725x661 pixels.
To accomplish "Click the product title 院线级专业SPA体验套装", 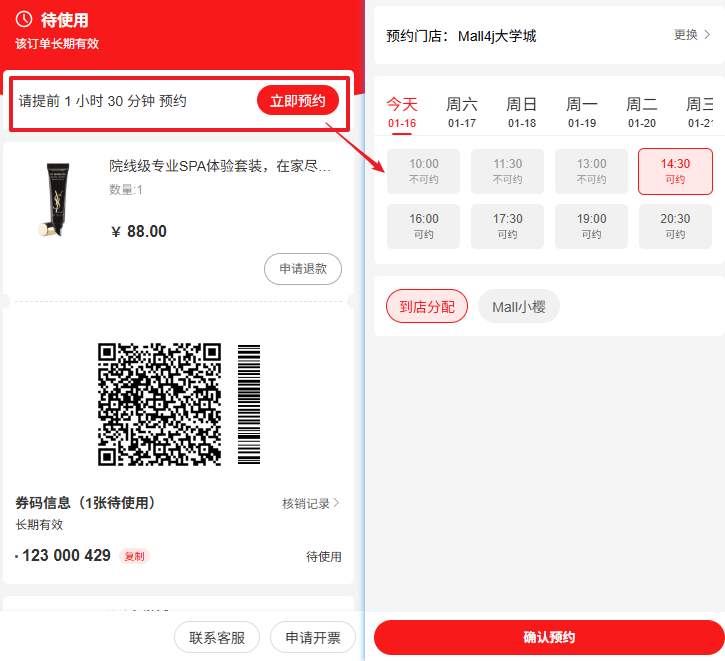I will coord(220,165).
